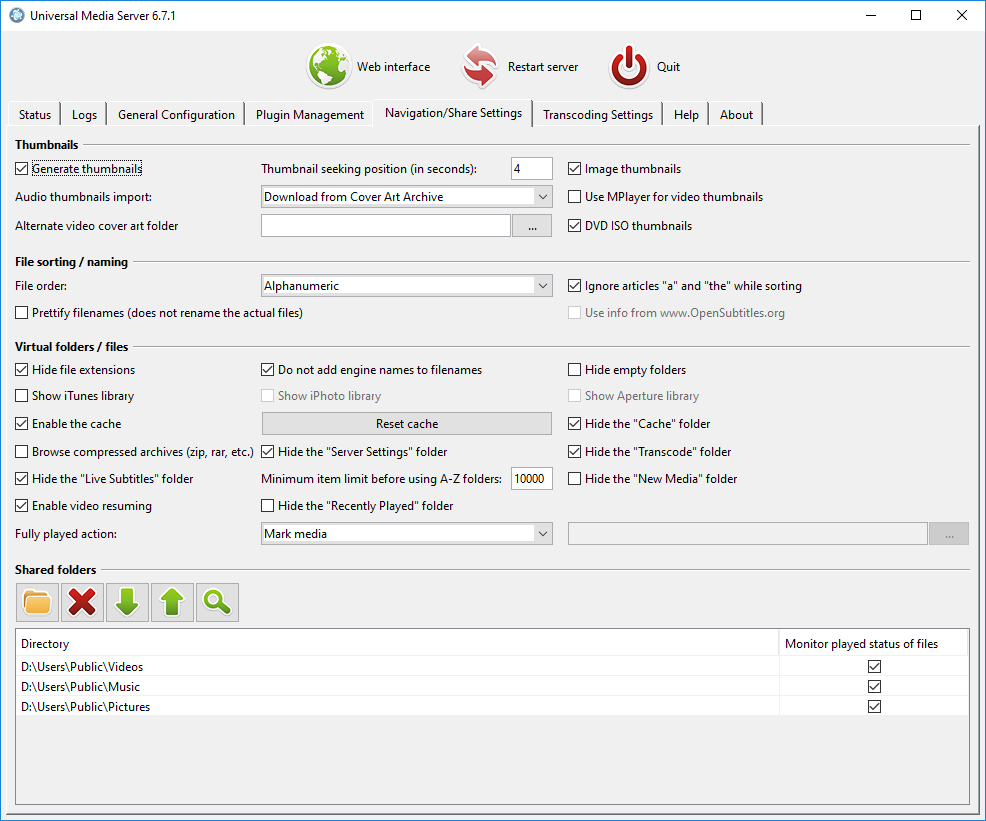Enable Use MPlayer for video thumbnails

(574, 197)
